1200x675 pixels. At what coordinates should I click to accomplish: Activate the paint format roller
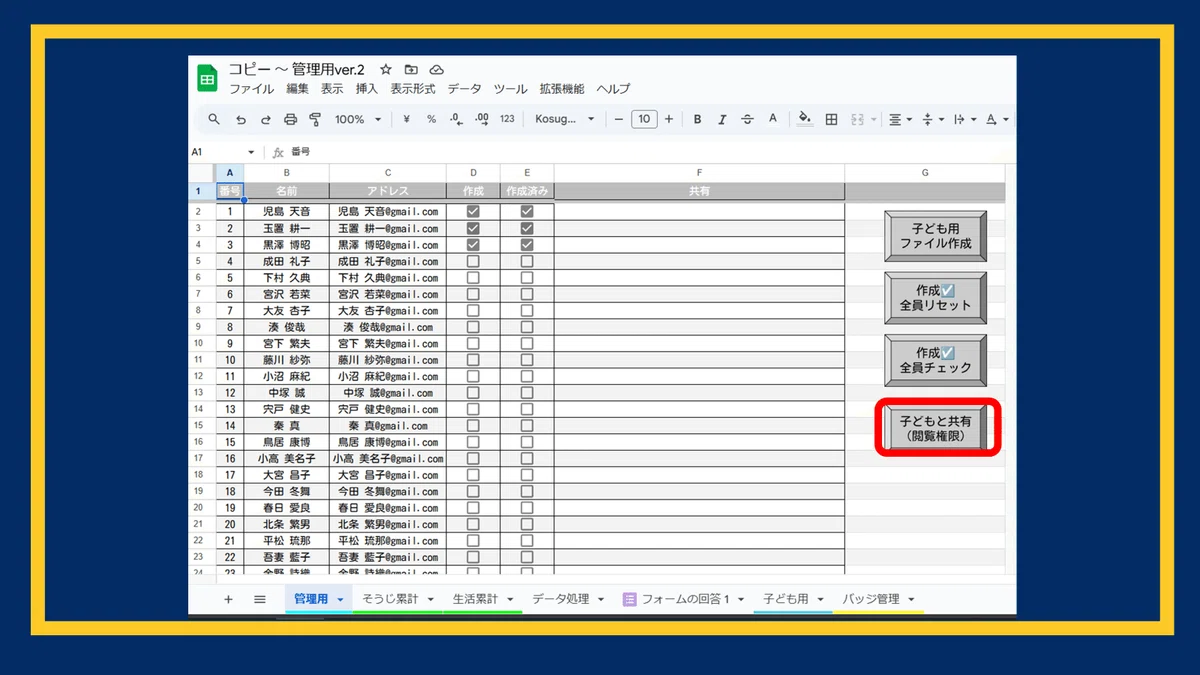315,119
